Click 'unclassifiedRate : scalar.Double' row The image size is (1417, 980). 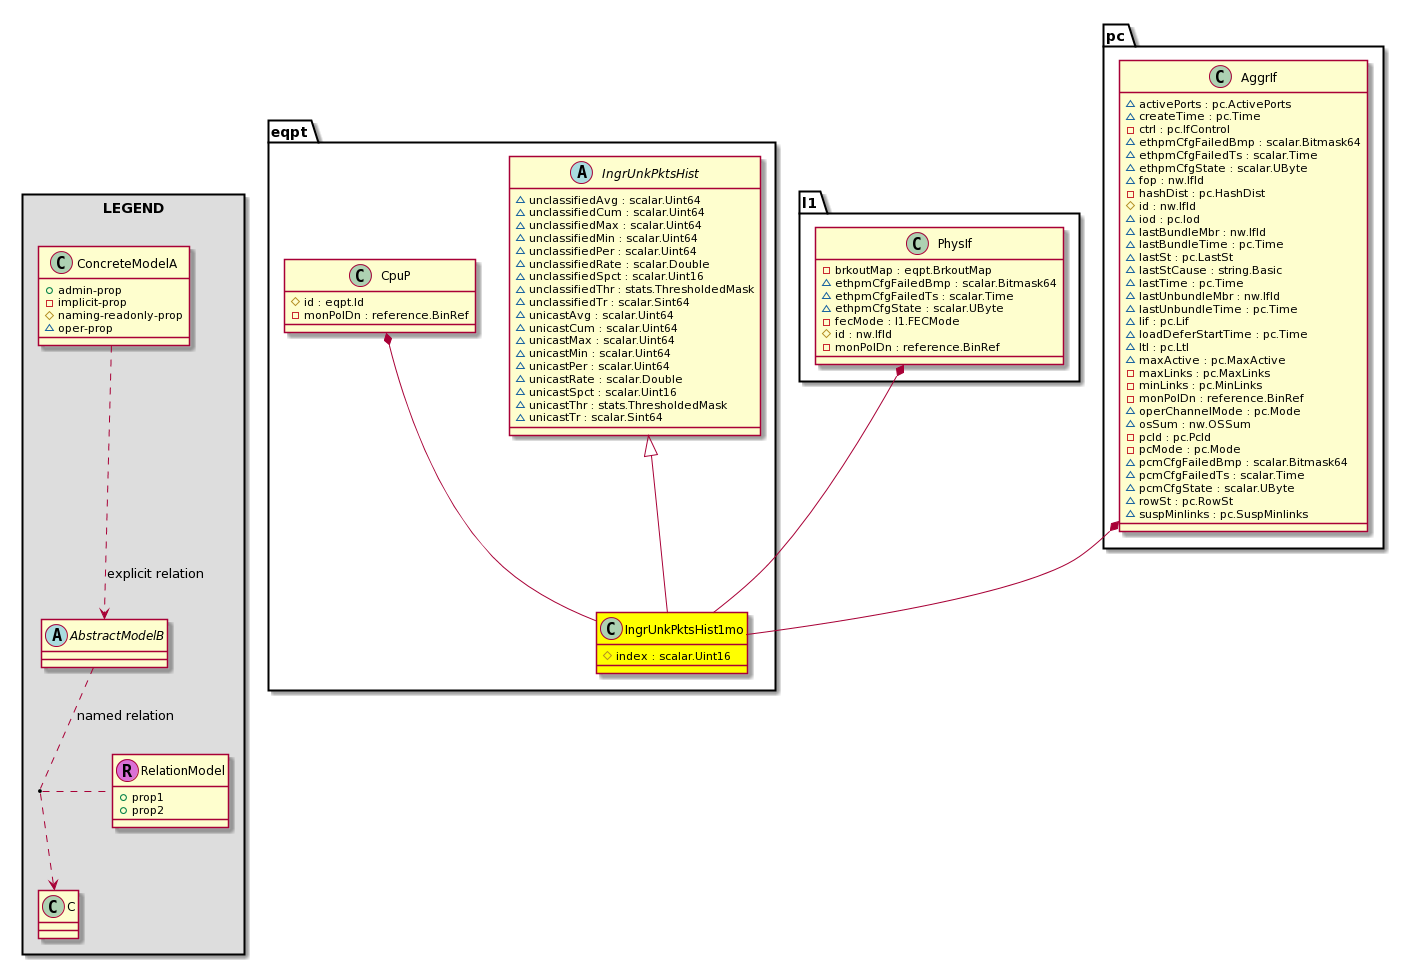(x=619, y=264)
